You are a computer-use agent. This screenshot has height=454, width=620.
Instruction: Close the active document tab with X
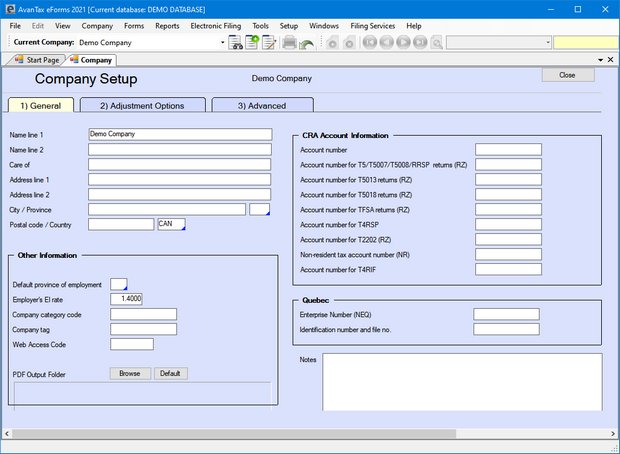click(x=610, y=60)
